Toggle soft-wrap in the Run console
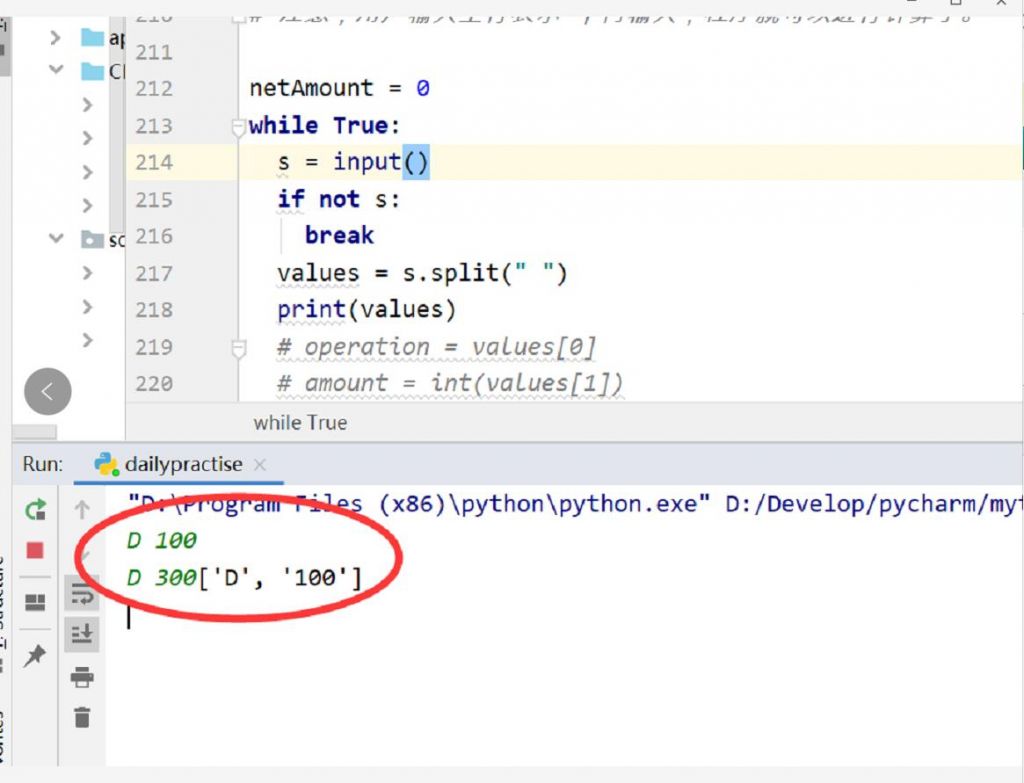This screenshot has width=1024, height=783. pos(82,594)
